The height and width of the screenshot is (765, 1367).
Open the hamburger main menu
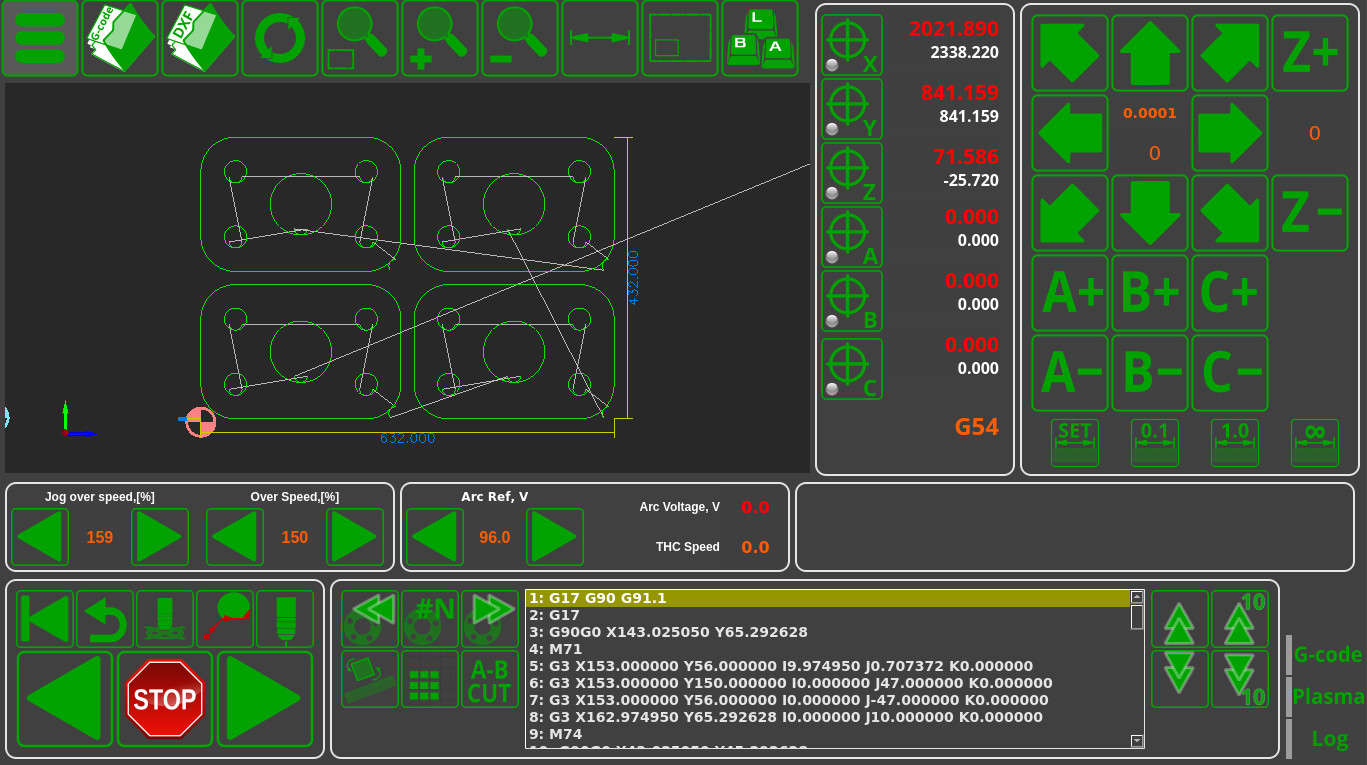(40, 39)
